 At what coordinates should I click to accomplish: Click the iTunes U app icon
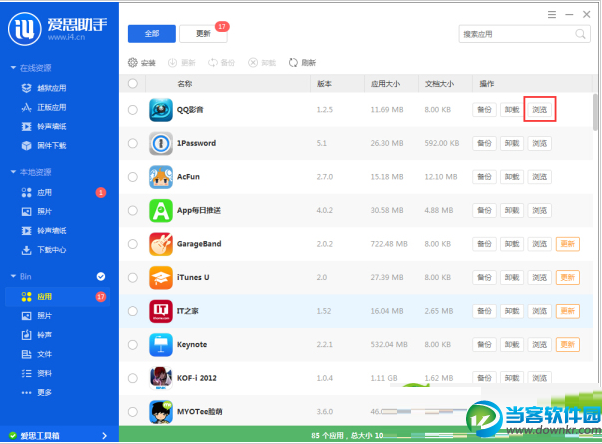click(161, 277)
